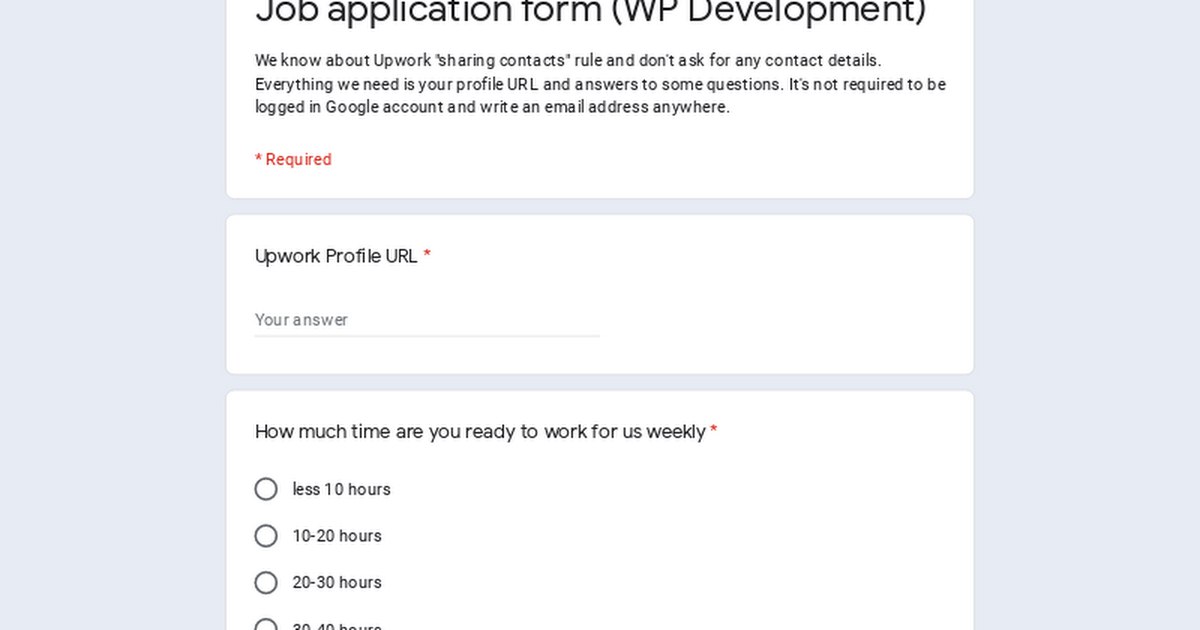This screenshot has width=1200, height=630.
Task: Click the form title heading text
Action: 591,12
